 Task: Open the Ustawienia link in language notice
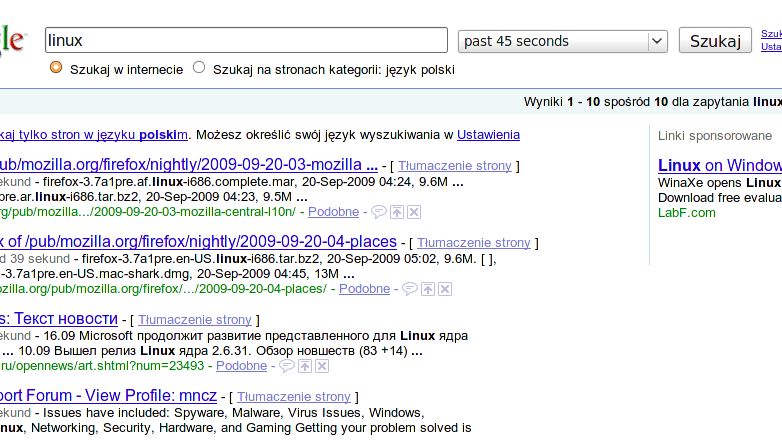pyautogui.click(x=488, y=135)
